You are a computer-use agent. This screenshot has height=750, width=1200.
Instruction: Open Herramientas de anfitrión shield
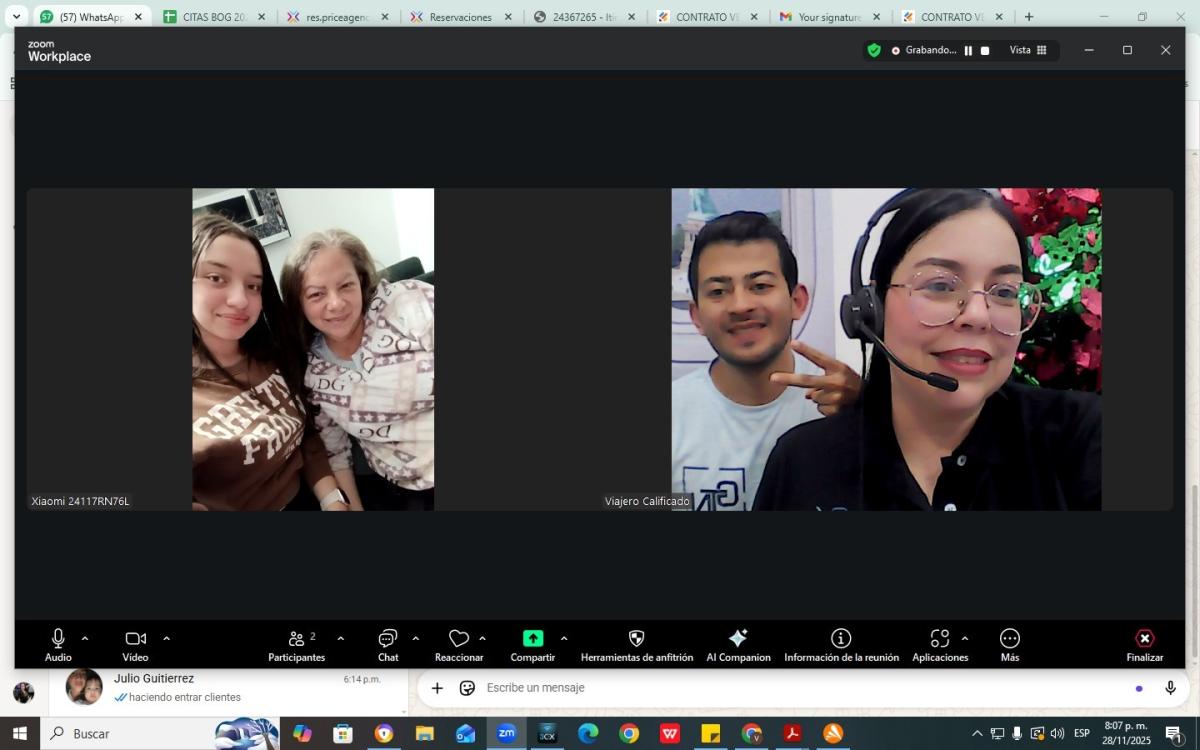(636, 639)
